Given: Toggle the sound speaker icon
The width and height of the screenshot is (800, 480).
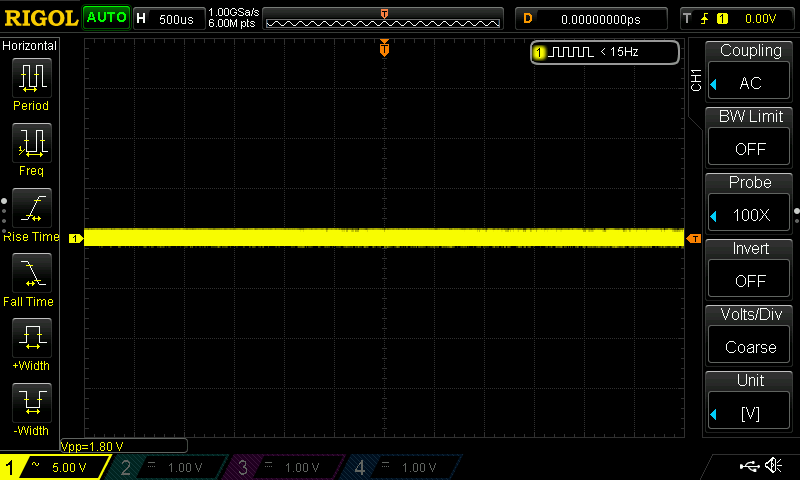Looking at the screenshot, I should (x=774, y=465).
